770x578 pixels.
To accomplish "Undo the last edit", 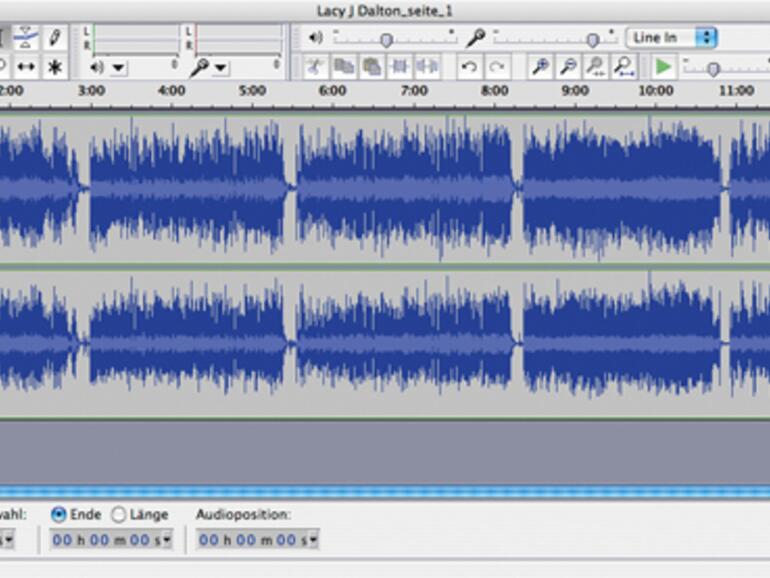I will [468, 67].
